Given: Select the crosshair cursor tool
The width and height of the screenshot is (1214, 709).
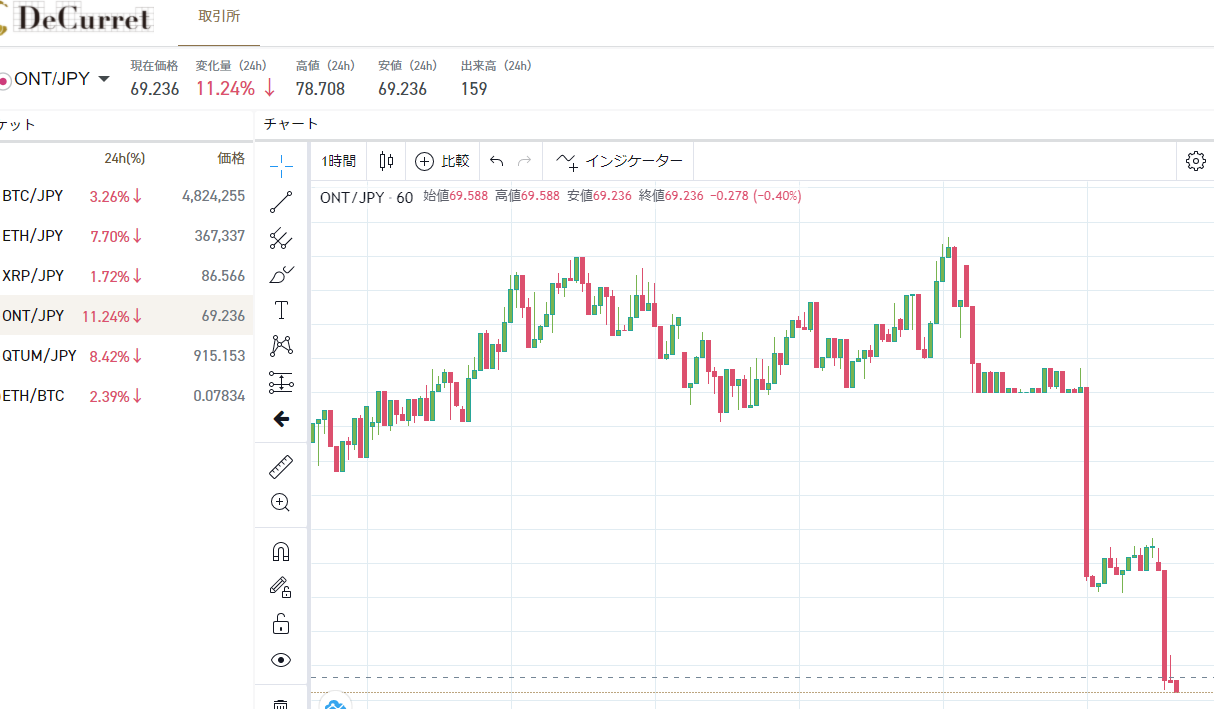Looking at the screenshot, I should point(281,163).
